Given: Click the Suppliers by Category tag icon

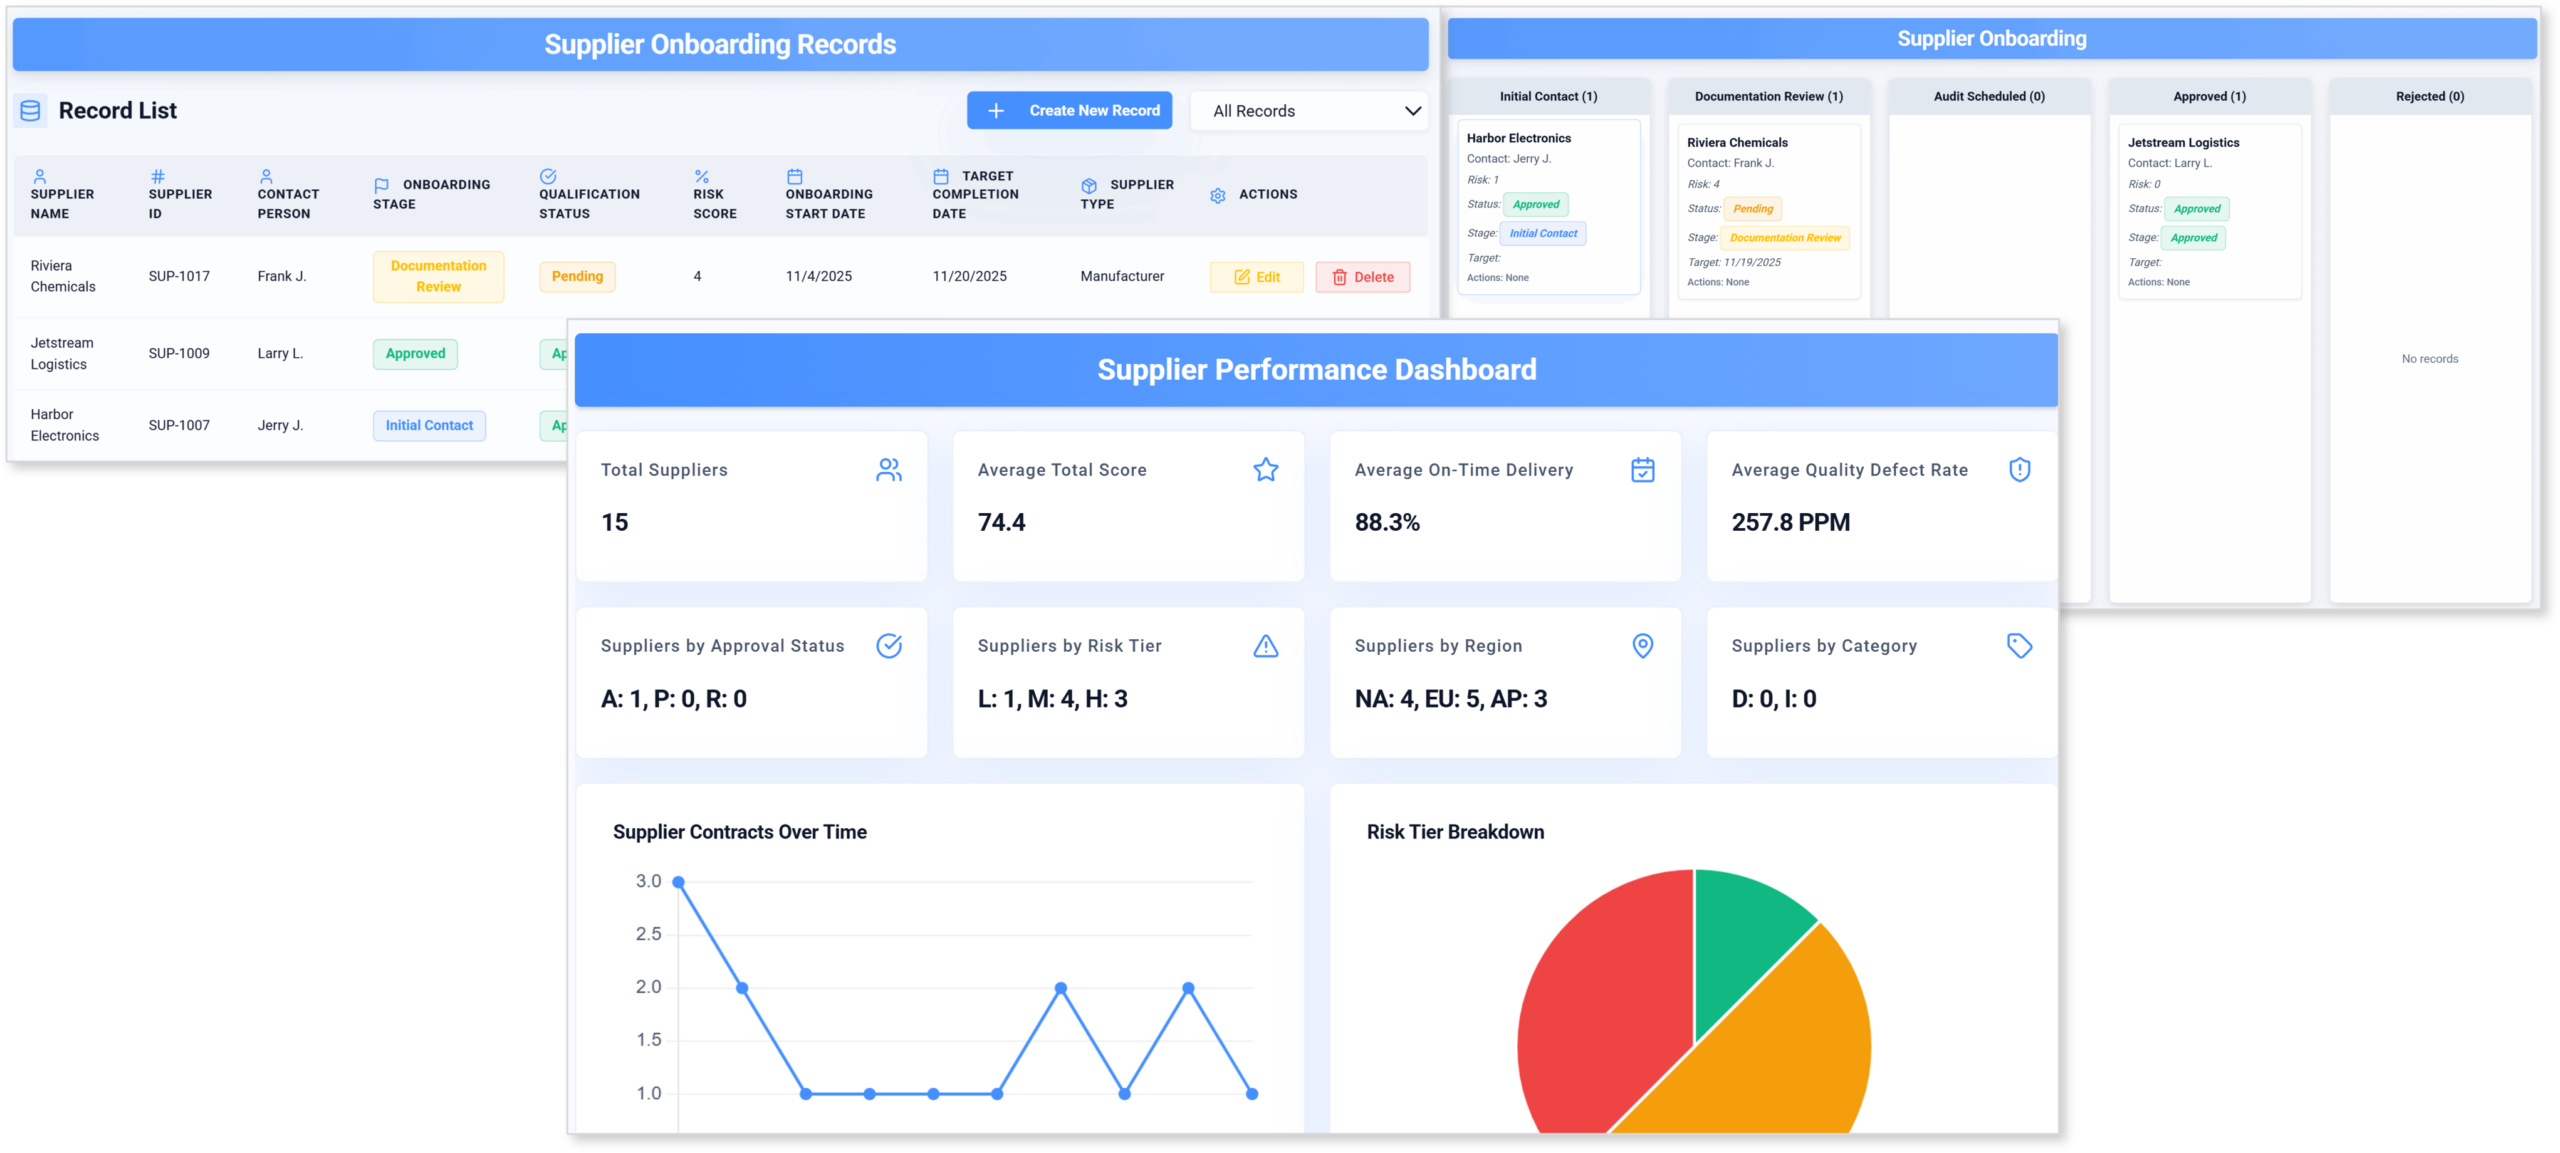Looking at the screenshot, I should pos(2020,646).
